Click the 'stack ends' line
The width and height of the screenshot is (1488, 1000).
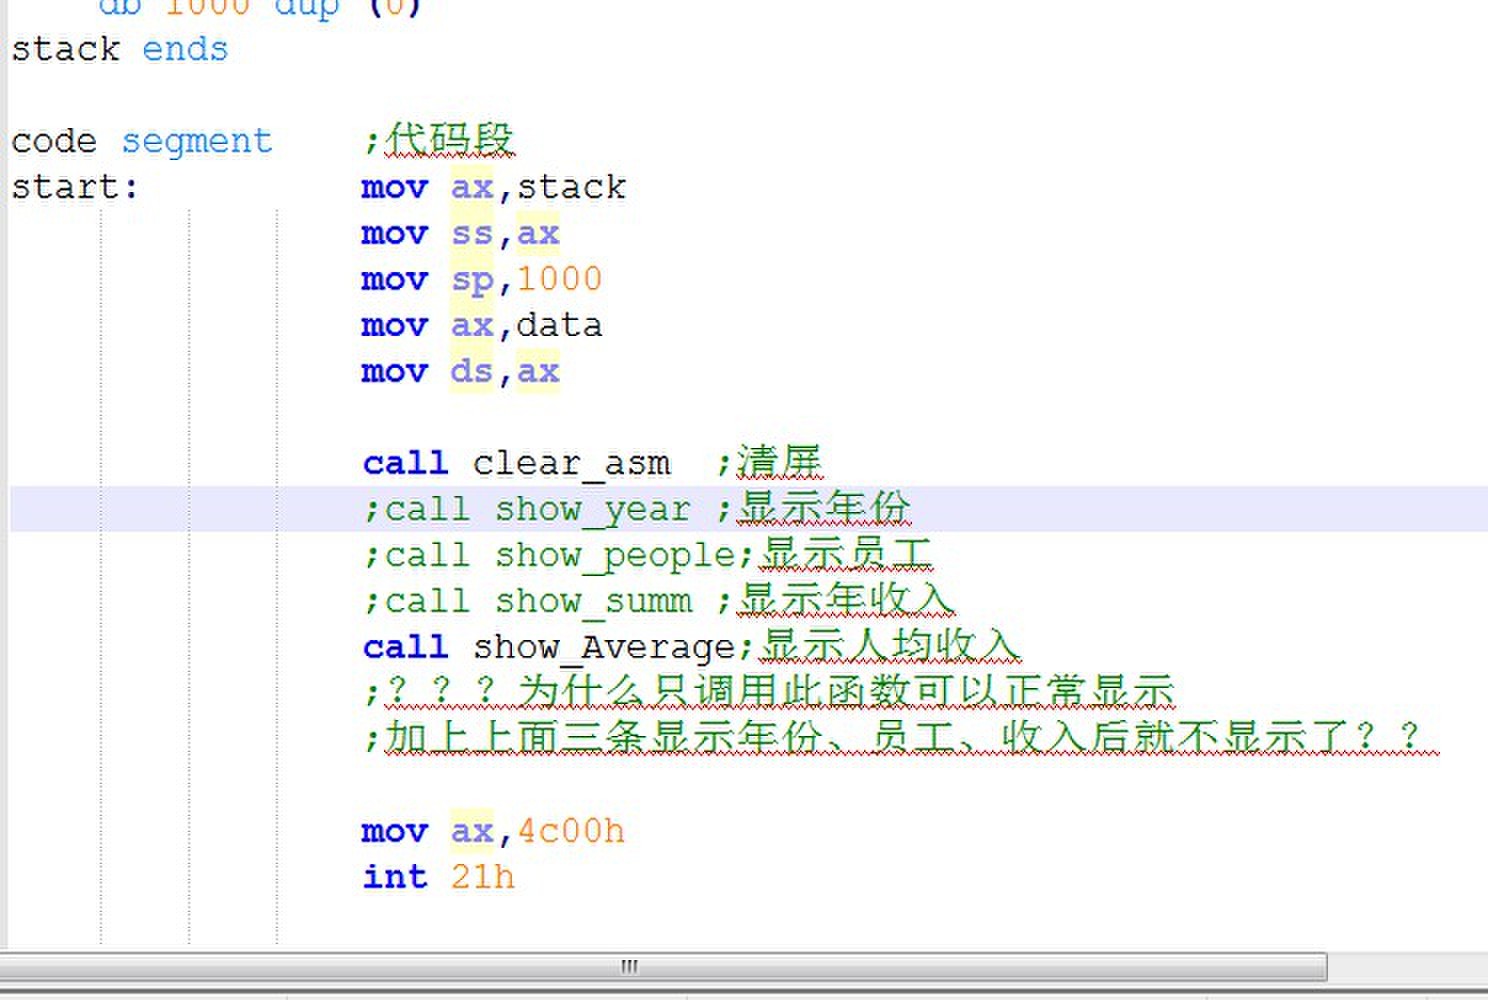[119, 49]
